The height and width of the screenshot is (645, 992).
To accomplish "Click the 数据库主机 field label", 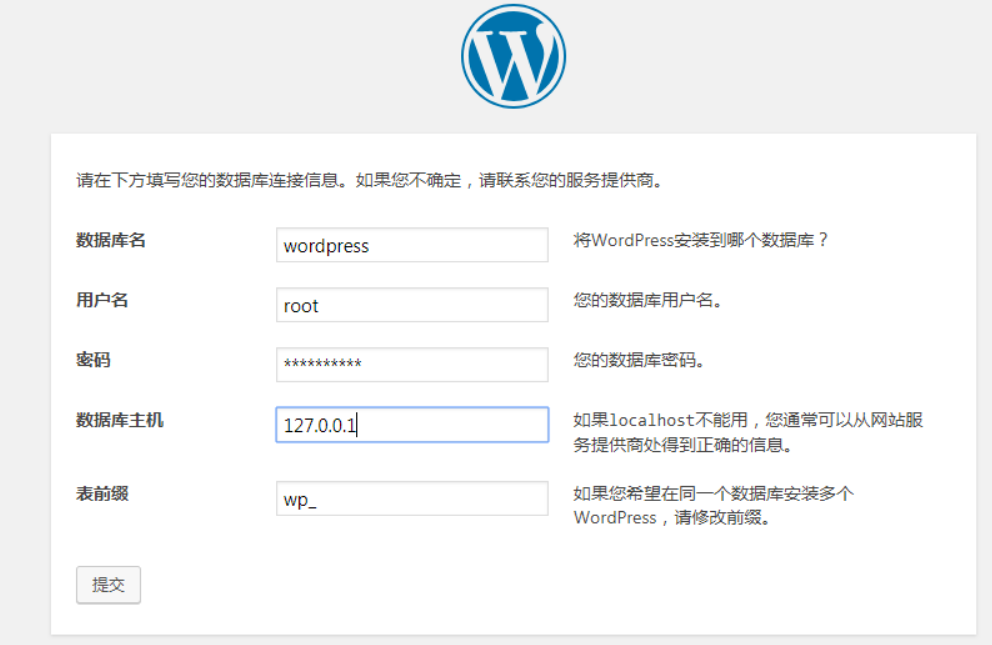I will [x=120, y=420].
